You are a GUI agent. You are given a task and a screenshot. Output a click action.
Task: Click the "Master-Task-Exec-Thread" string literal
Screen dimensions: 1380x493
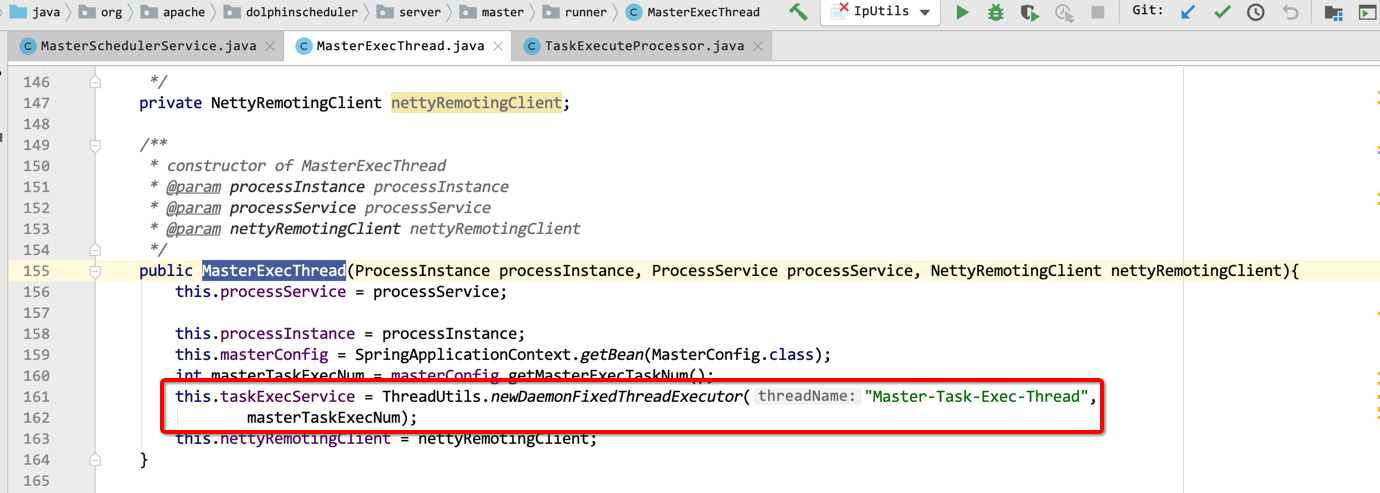pos(976,397)
